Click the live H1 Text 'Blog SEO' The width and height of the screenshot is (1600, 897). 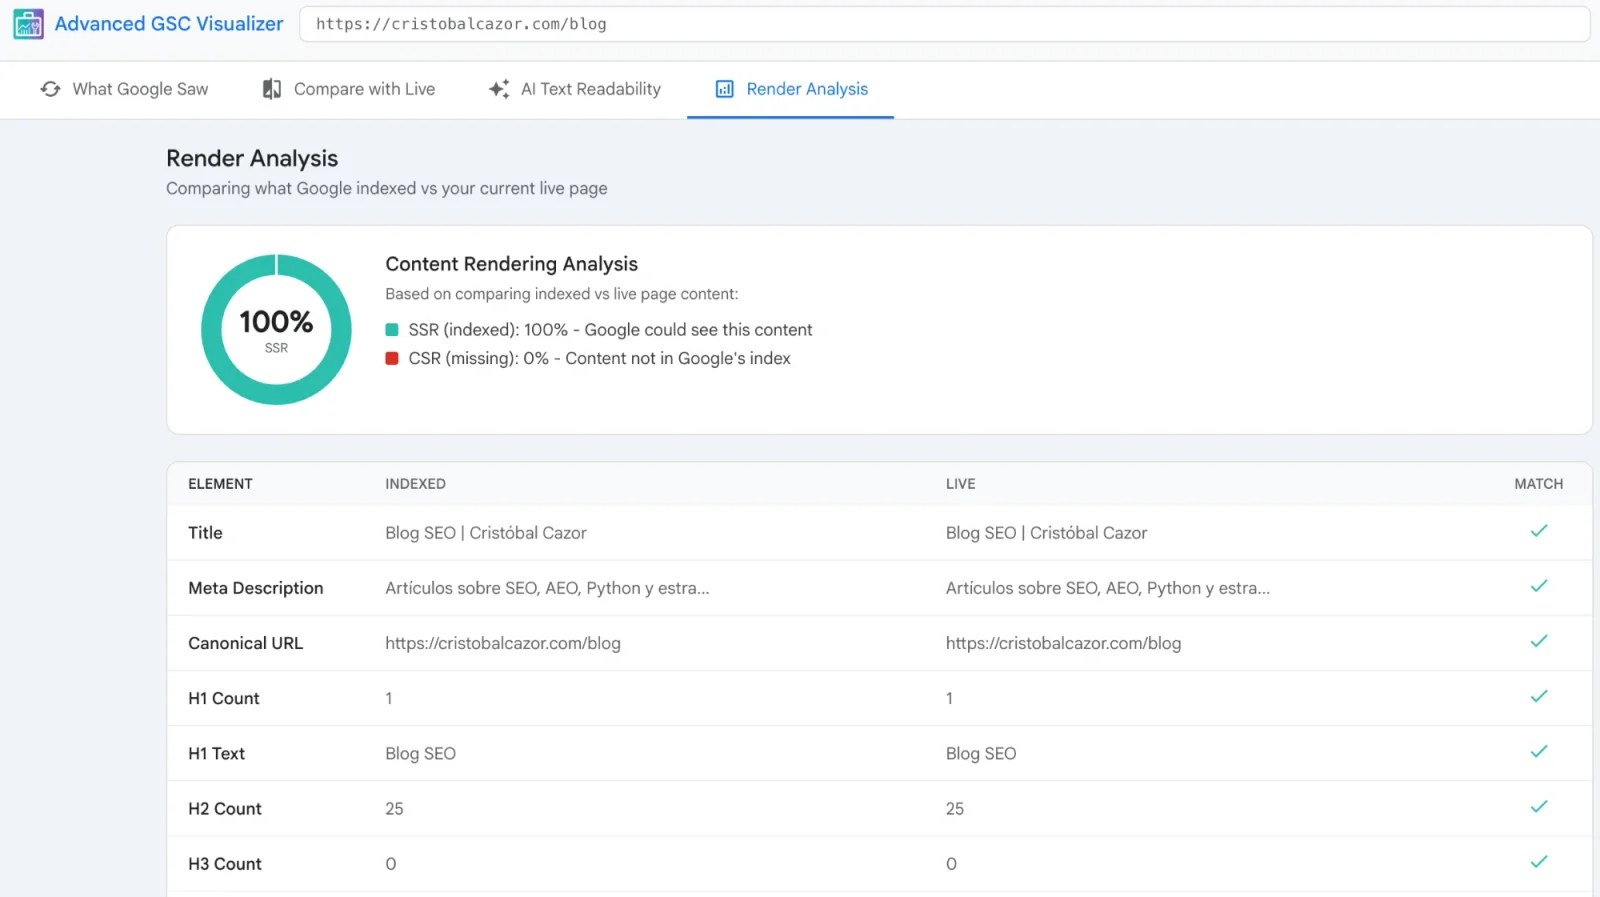(x=981, y=753)
